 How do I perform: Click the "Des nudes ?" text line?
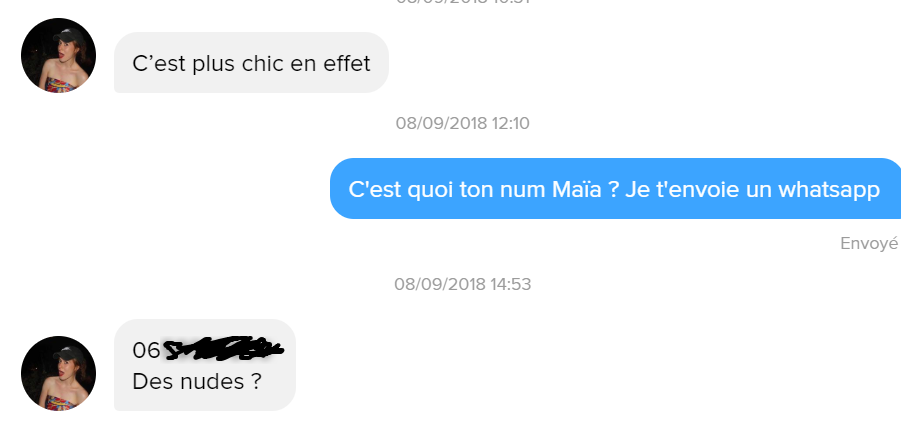pos(197,381)
